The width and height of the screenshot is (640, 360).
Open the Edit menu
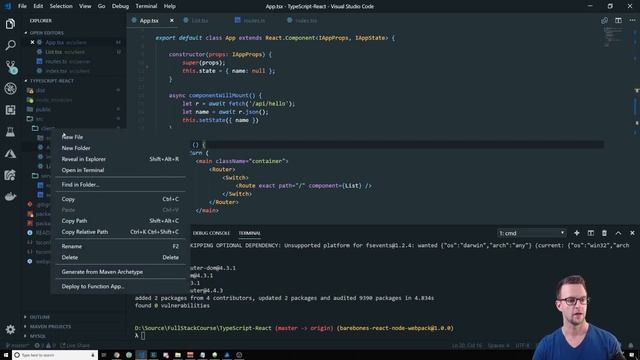(38, 6)
